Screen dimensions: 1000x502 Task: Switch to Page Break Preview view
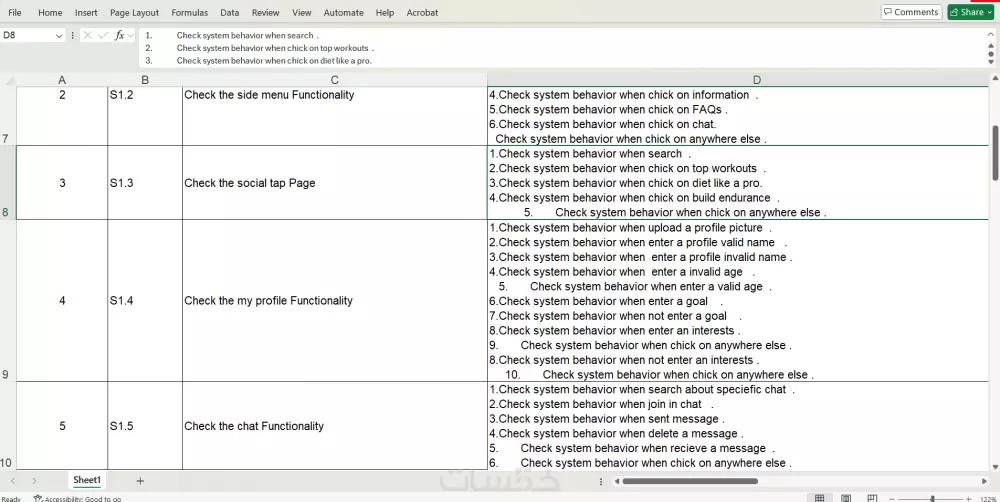870,498
